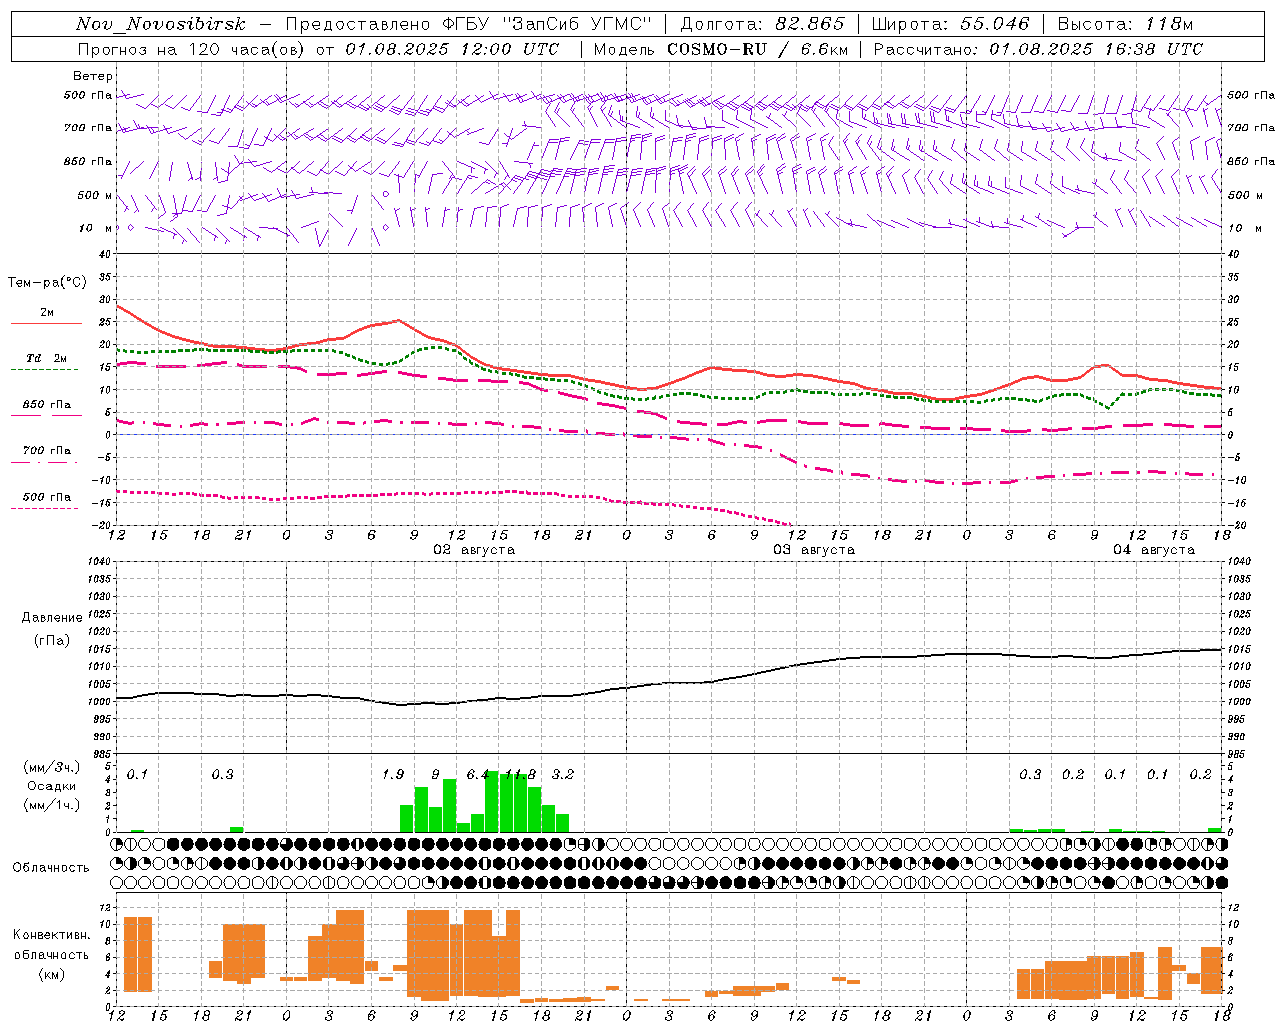This screenshot has width=1280, height=1024.
Task: Click the Давление panel label
Action: (52, 618)
